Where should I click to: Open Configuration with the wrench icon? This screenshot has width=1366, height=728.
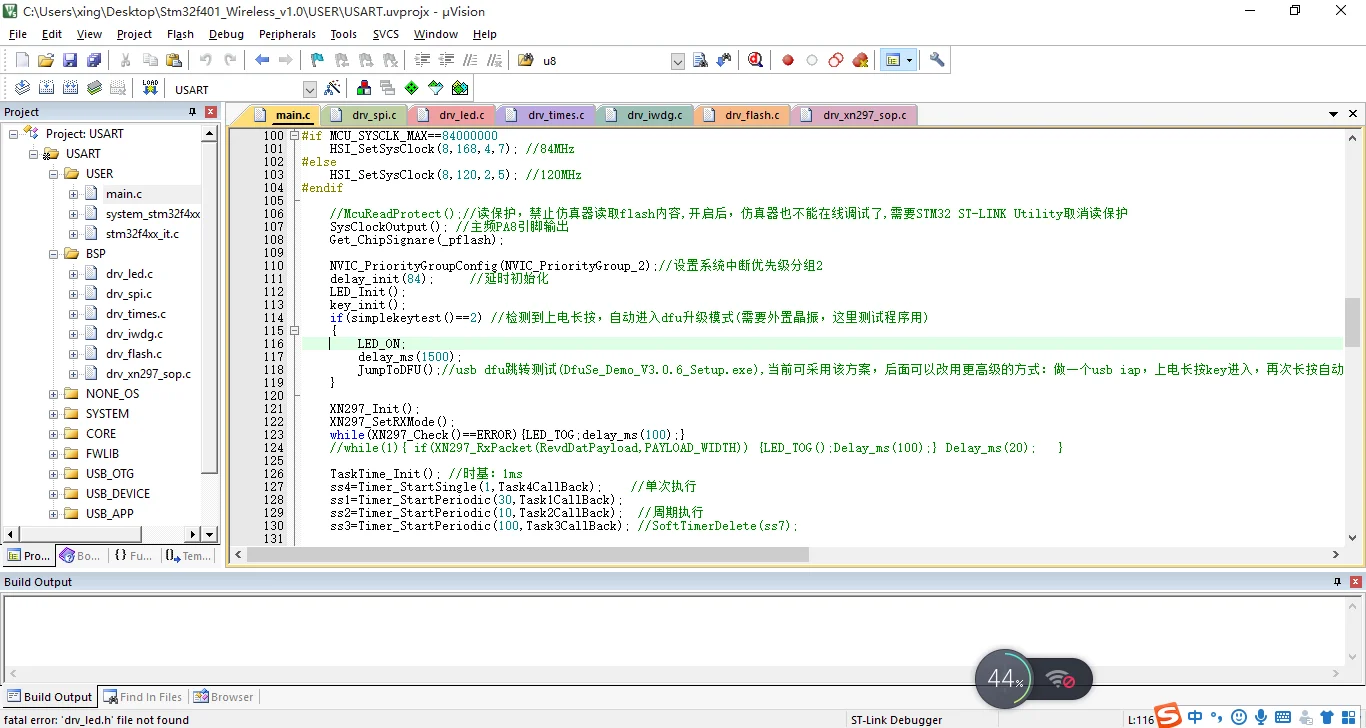(x=937, y=60)
